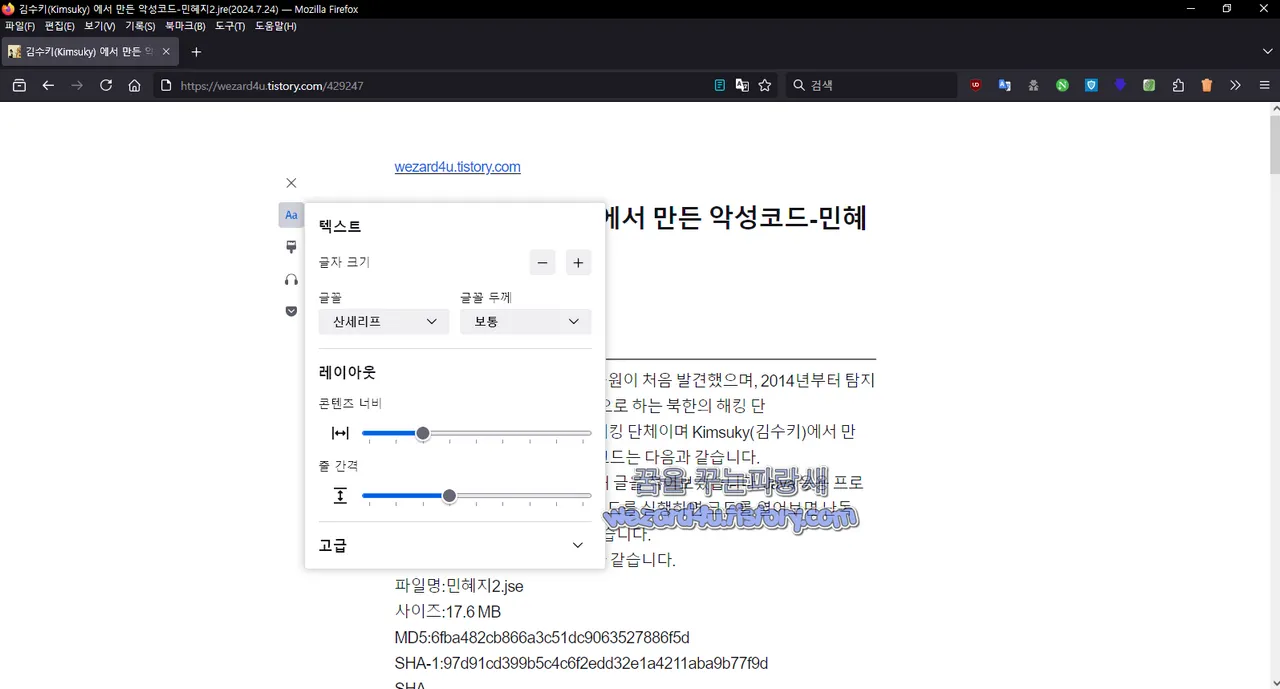The width and height of the screenshot is (1280, 689).
Task: Open the list all tabs chevron
Action: tap(1268, 52)
